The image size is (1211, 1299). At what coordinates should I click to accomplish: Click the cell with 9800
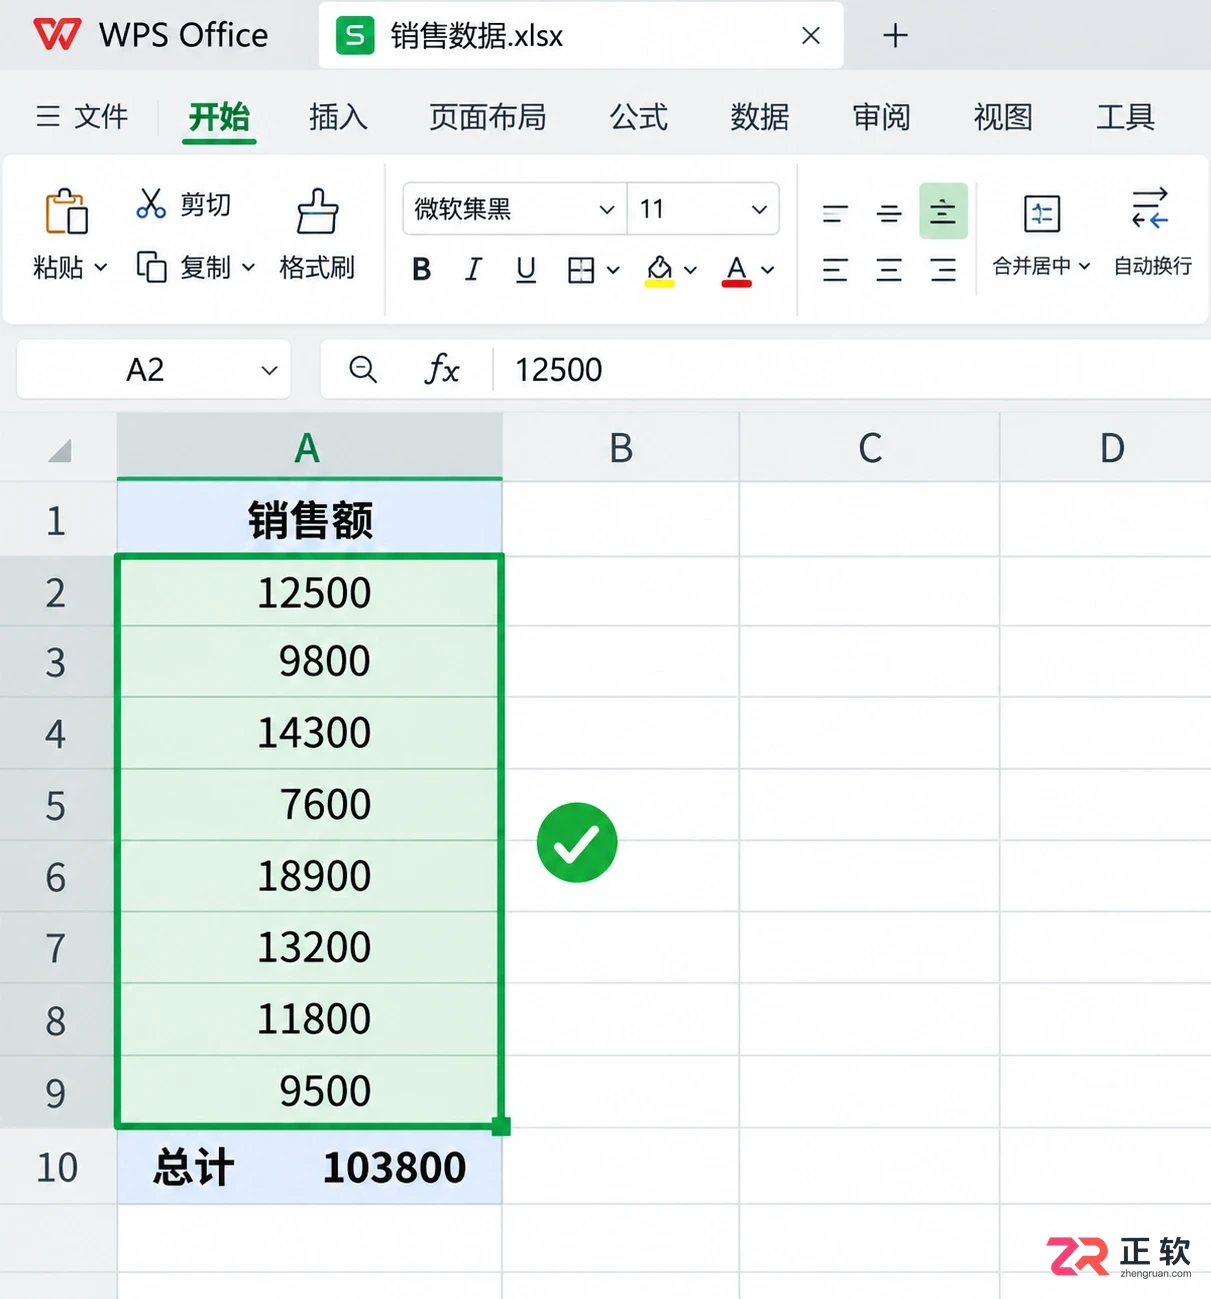pos(310,662)
